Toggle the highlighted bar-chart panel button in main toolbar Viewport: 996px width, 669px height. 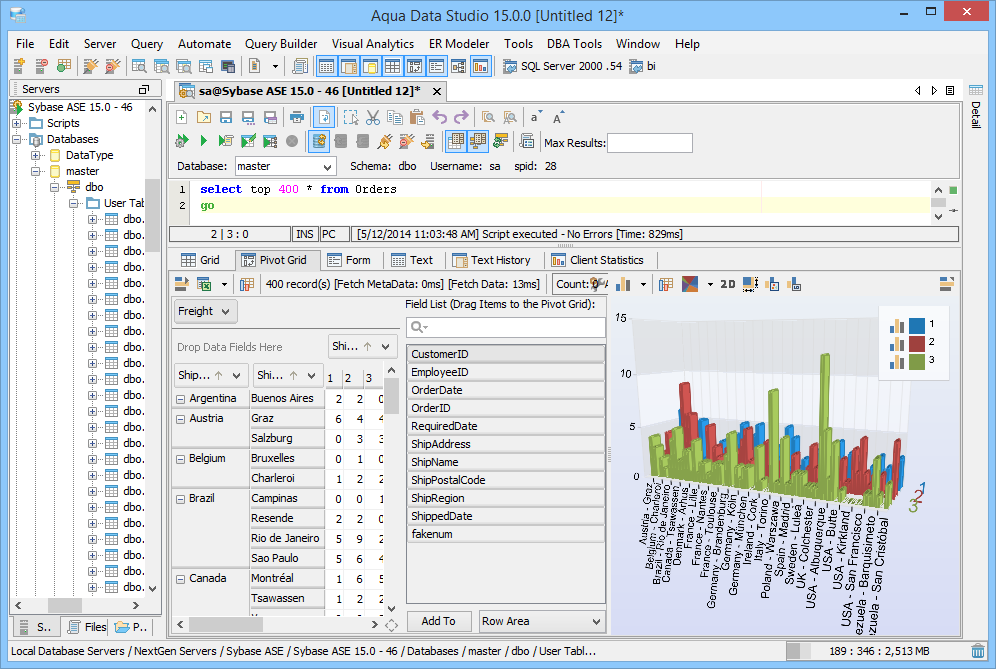click(480, 66)
